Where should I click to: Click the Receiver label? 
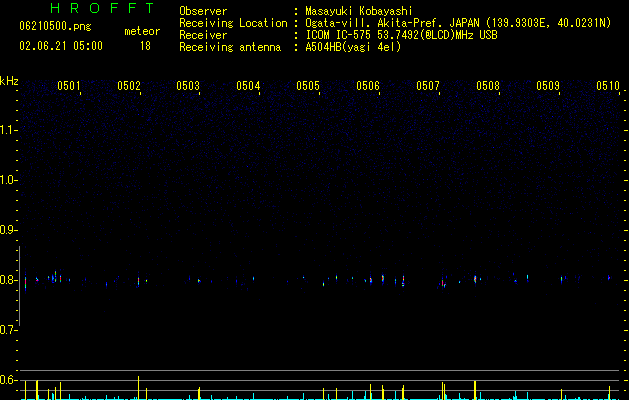point(203,35)
